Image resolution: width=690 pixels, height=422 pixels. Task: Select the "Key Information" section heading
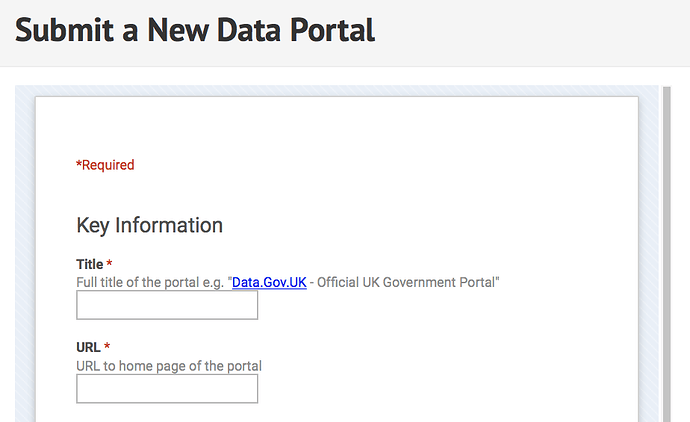tap(149, 225)
